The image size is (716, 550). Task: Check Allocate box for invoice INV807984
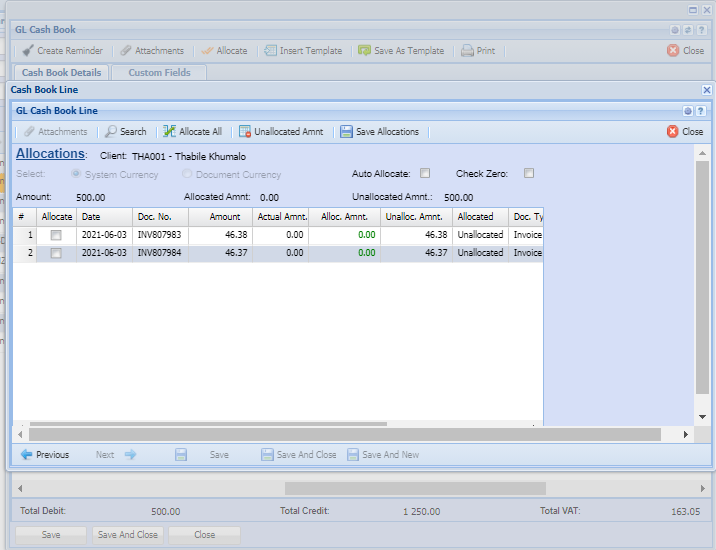click(x=56, y=253)
